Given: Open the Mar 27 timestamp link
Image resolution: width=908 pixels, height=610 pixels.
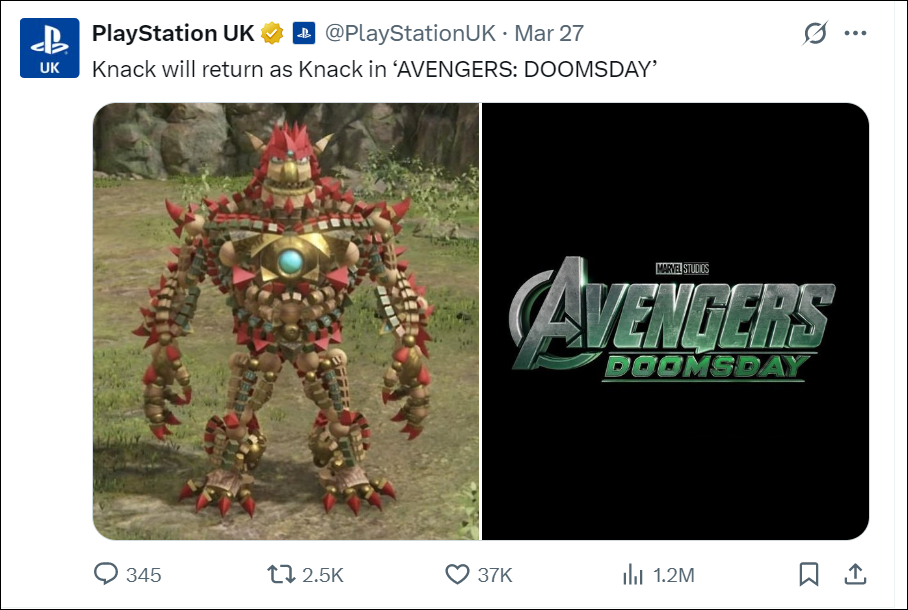Looking at the screenshot, I should 548,33.
